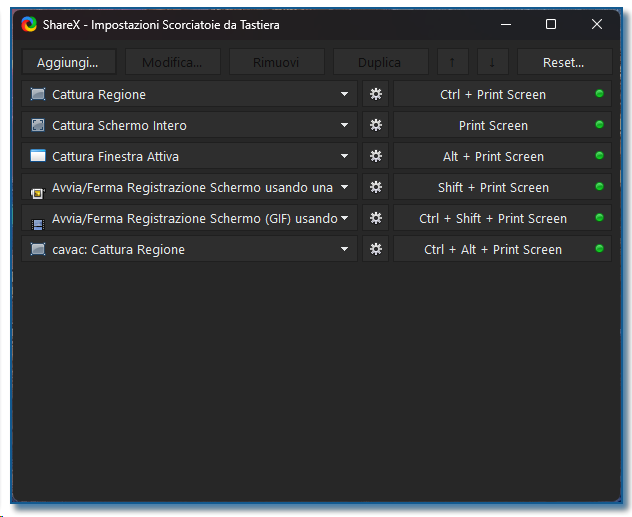Expand the Cattura Regione task dropdown arrow
Viewport: 632px width, 517px height.
[344, 94]
